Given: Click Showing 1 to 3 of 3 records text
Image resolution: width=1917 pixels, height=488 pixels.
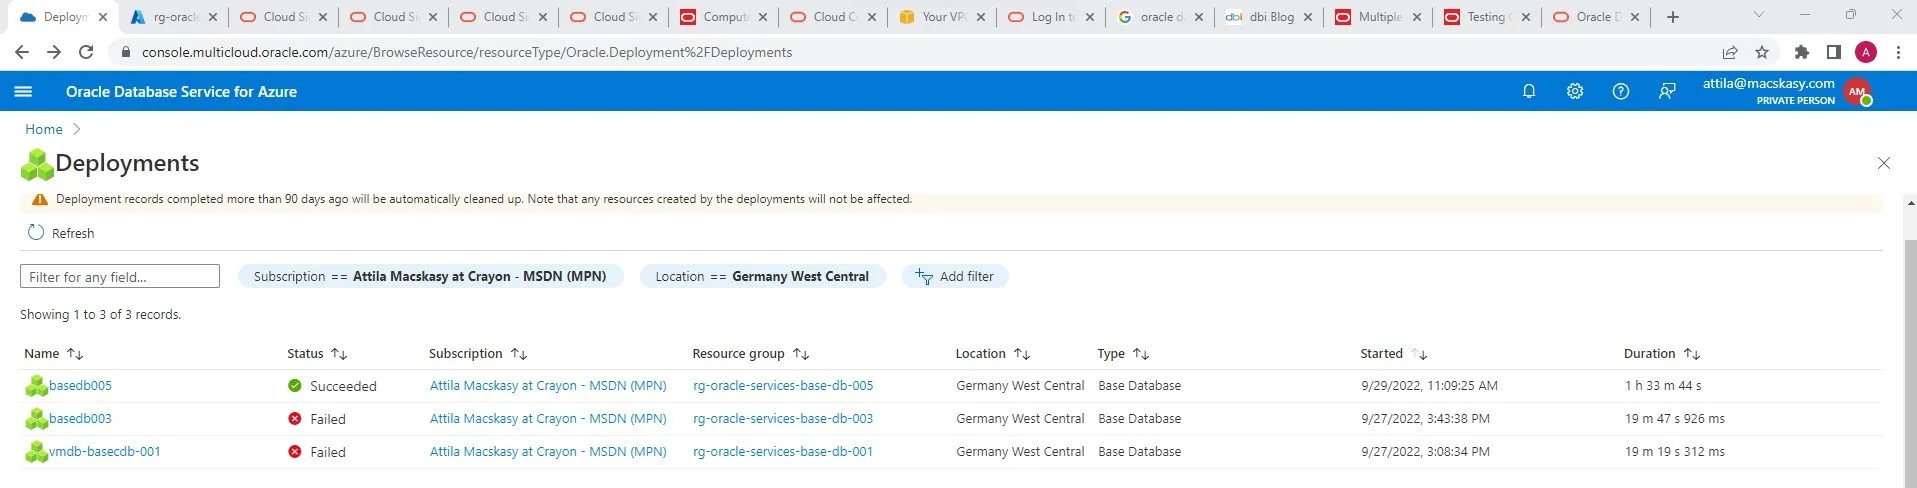Looking at the screenshot, I should 101,314.
